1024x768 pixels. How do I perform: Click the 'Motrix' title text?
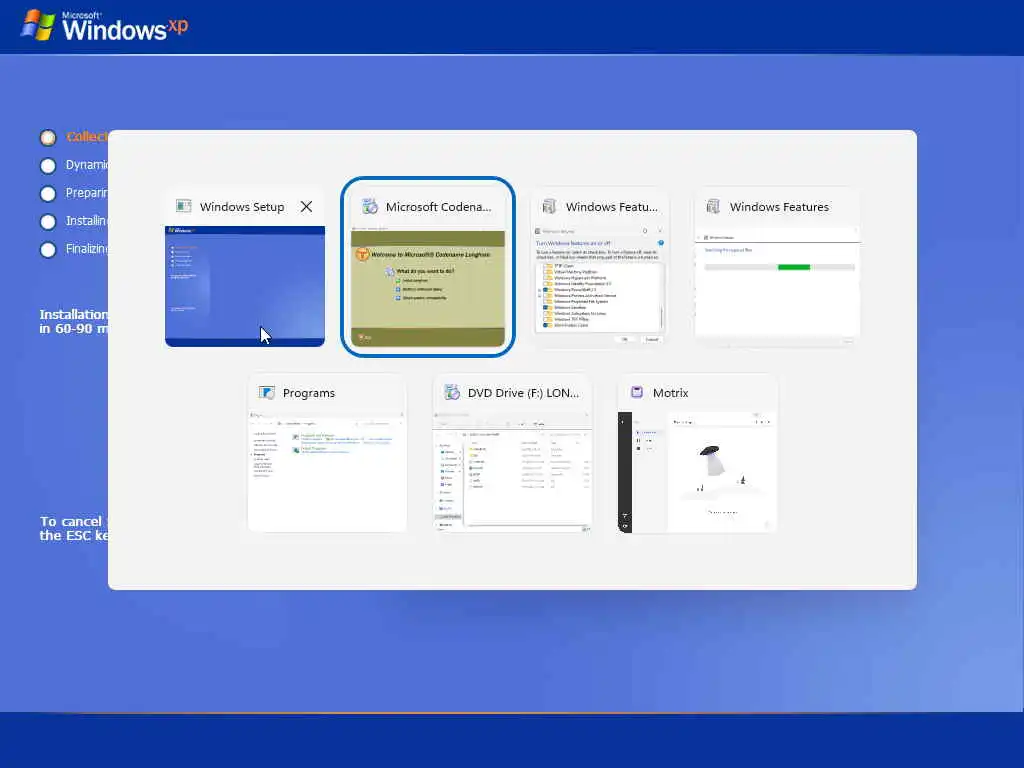click(x=671, y=393)
